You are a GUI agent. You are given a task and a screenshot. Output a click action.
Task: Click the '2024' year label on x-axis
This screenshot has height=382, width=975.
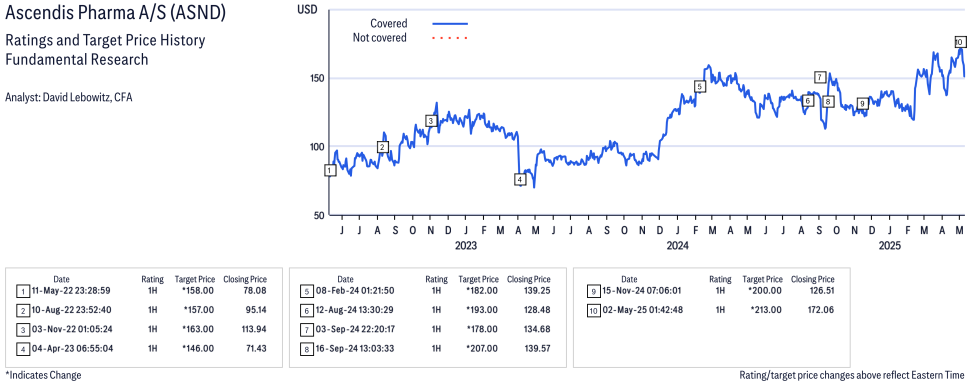pyautogui.click(x=678, y=246)
